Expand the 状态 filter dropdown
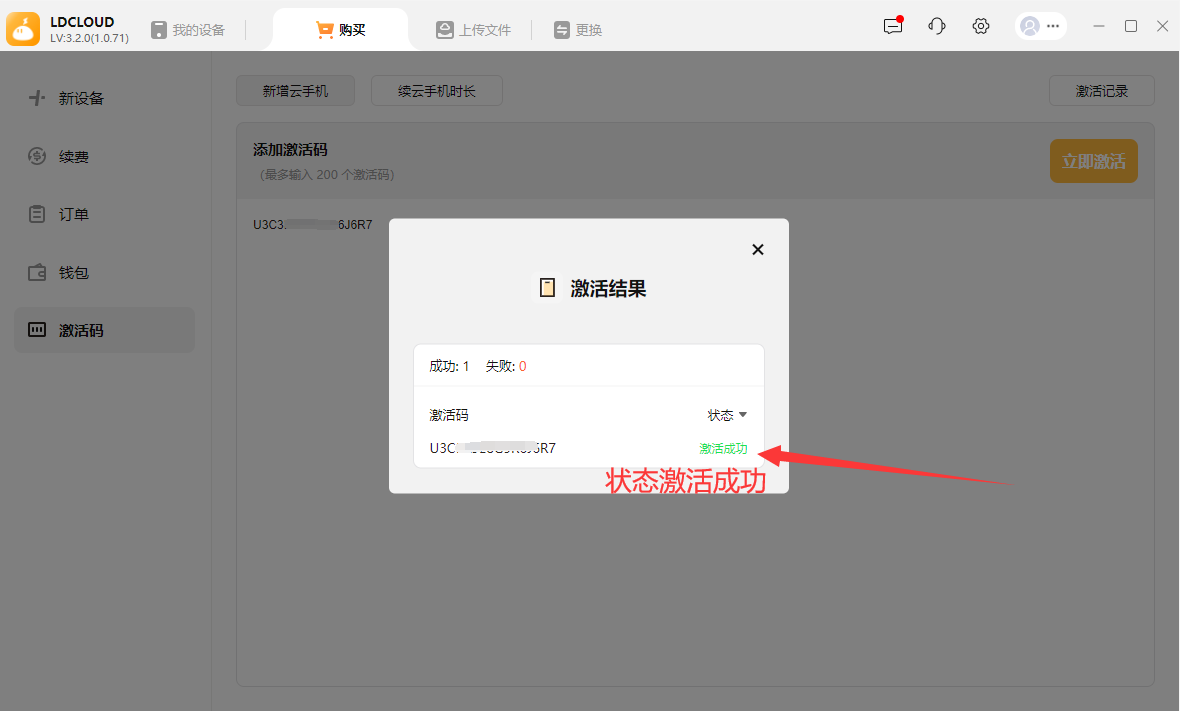Screen dimensions: 1180x711 (x=728, y=415)
